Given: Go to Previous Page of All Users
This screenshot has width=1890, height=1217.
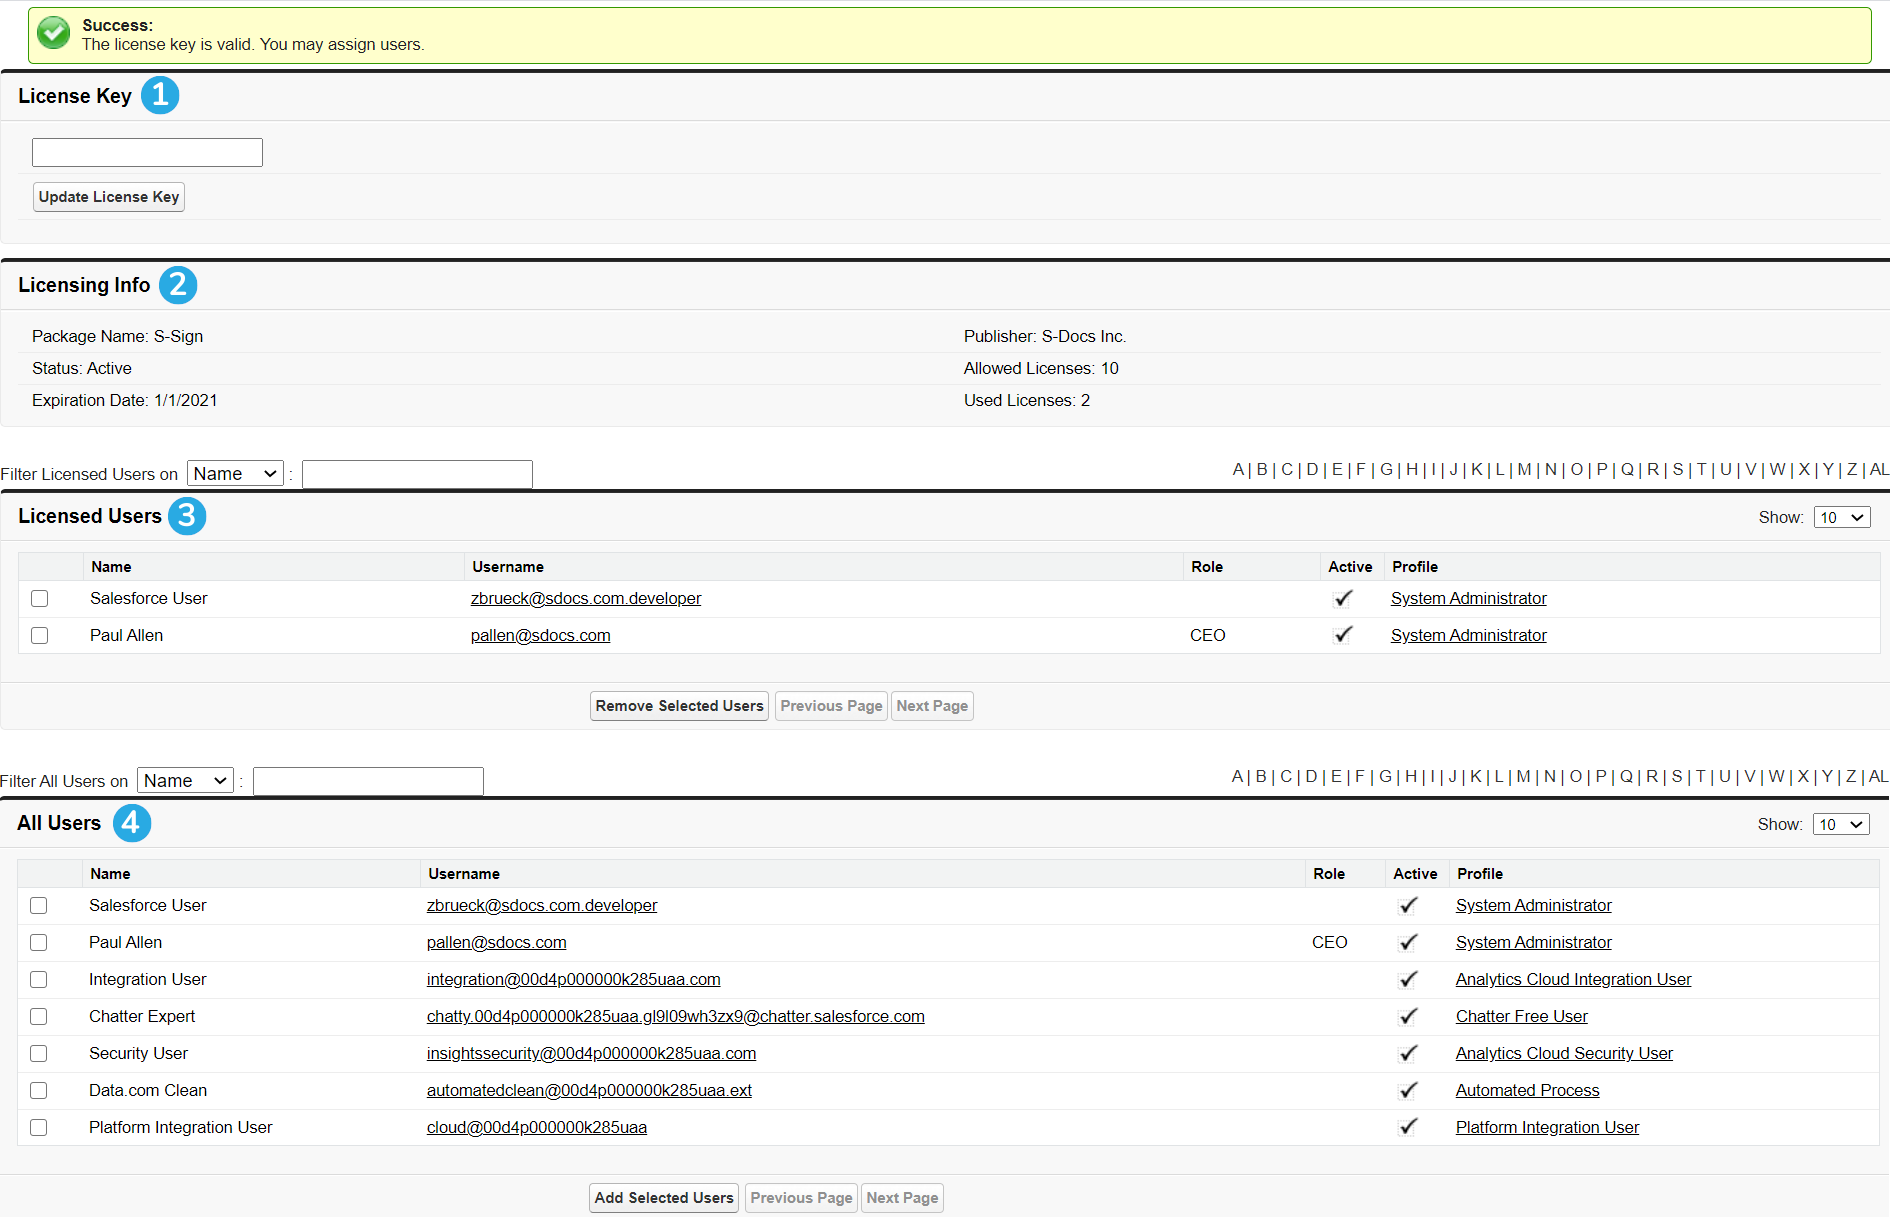Looking at the screenshot, I should (x=801, y=1198).
